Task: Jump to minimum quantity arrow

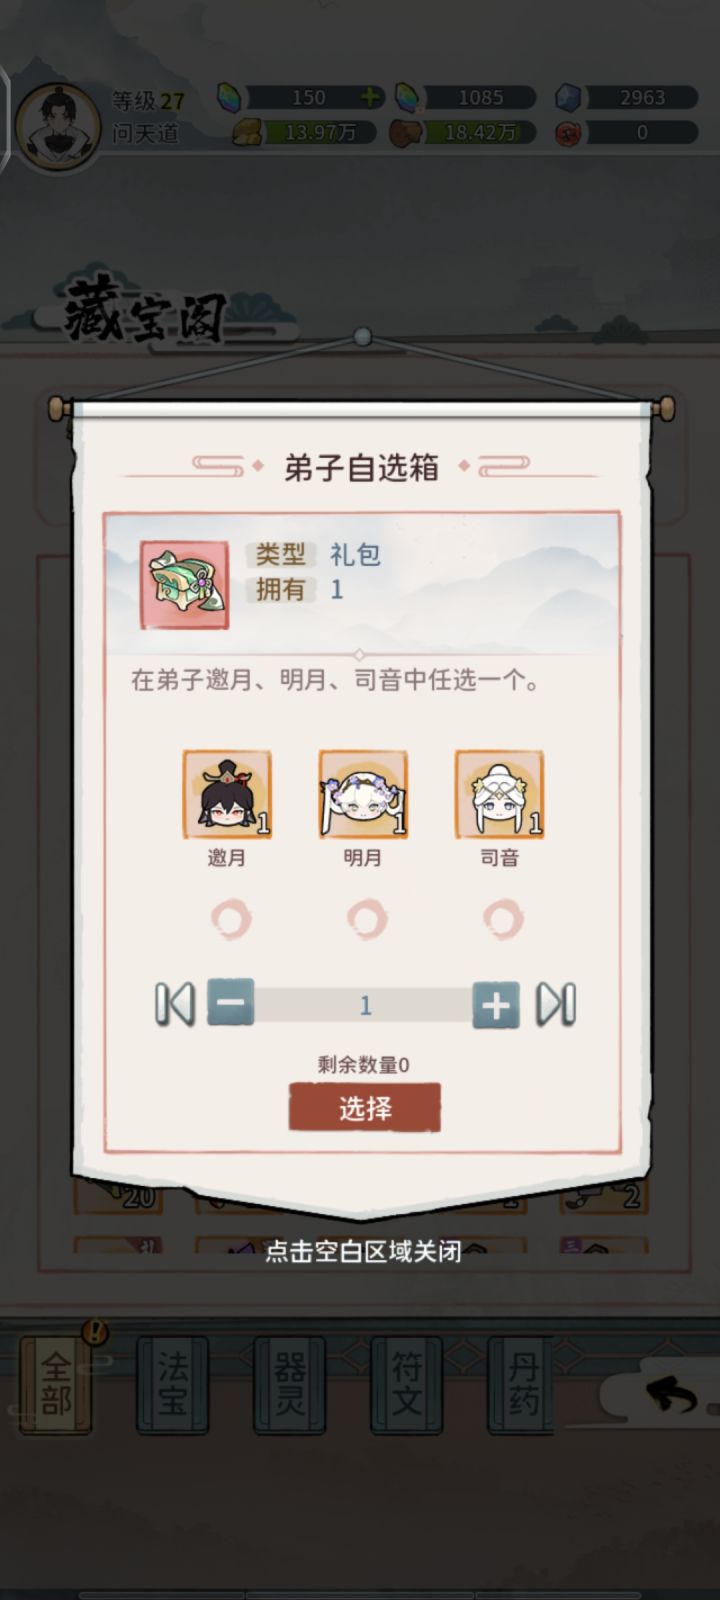Action: (x=175, y=1004)
